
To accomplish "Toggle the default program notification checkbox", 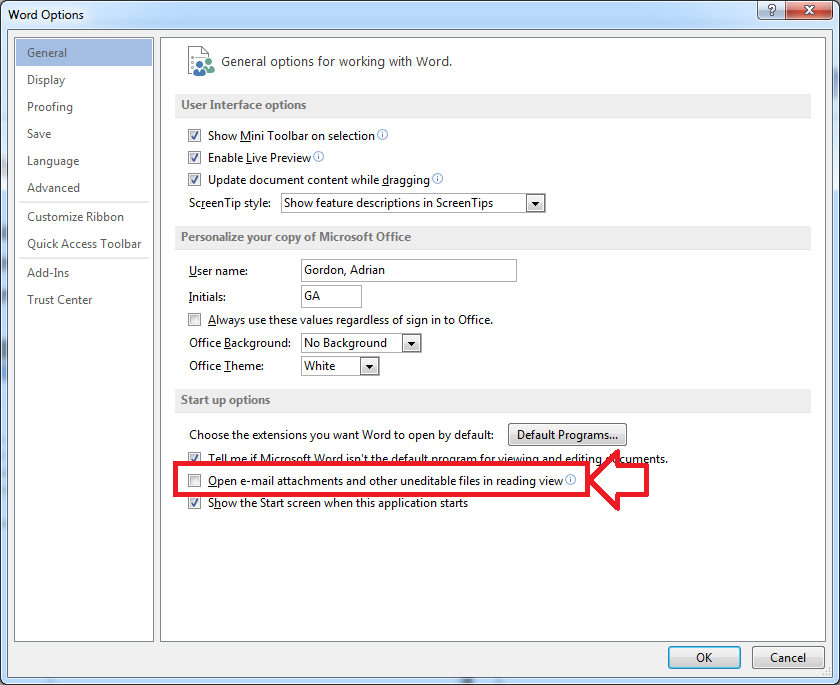I will click(x=194, y=458).
